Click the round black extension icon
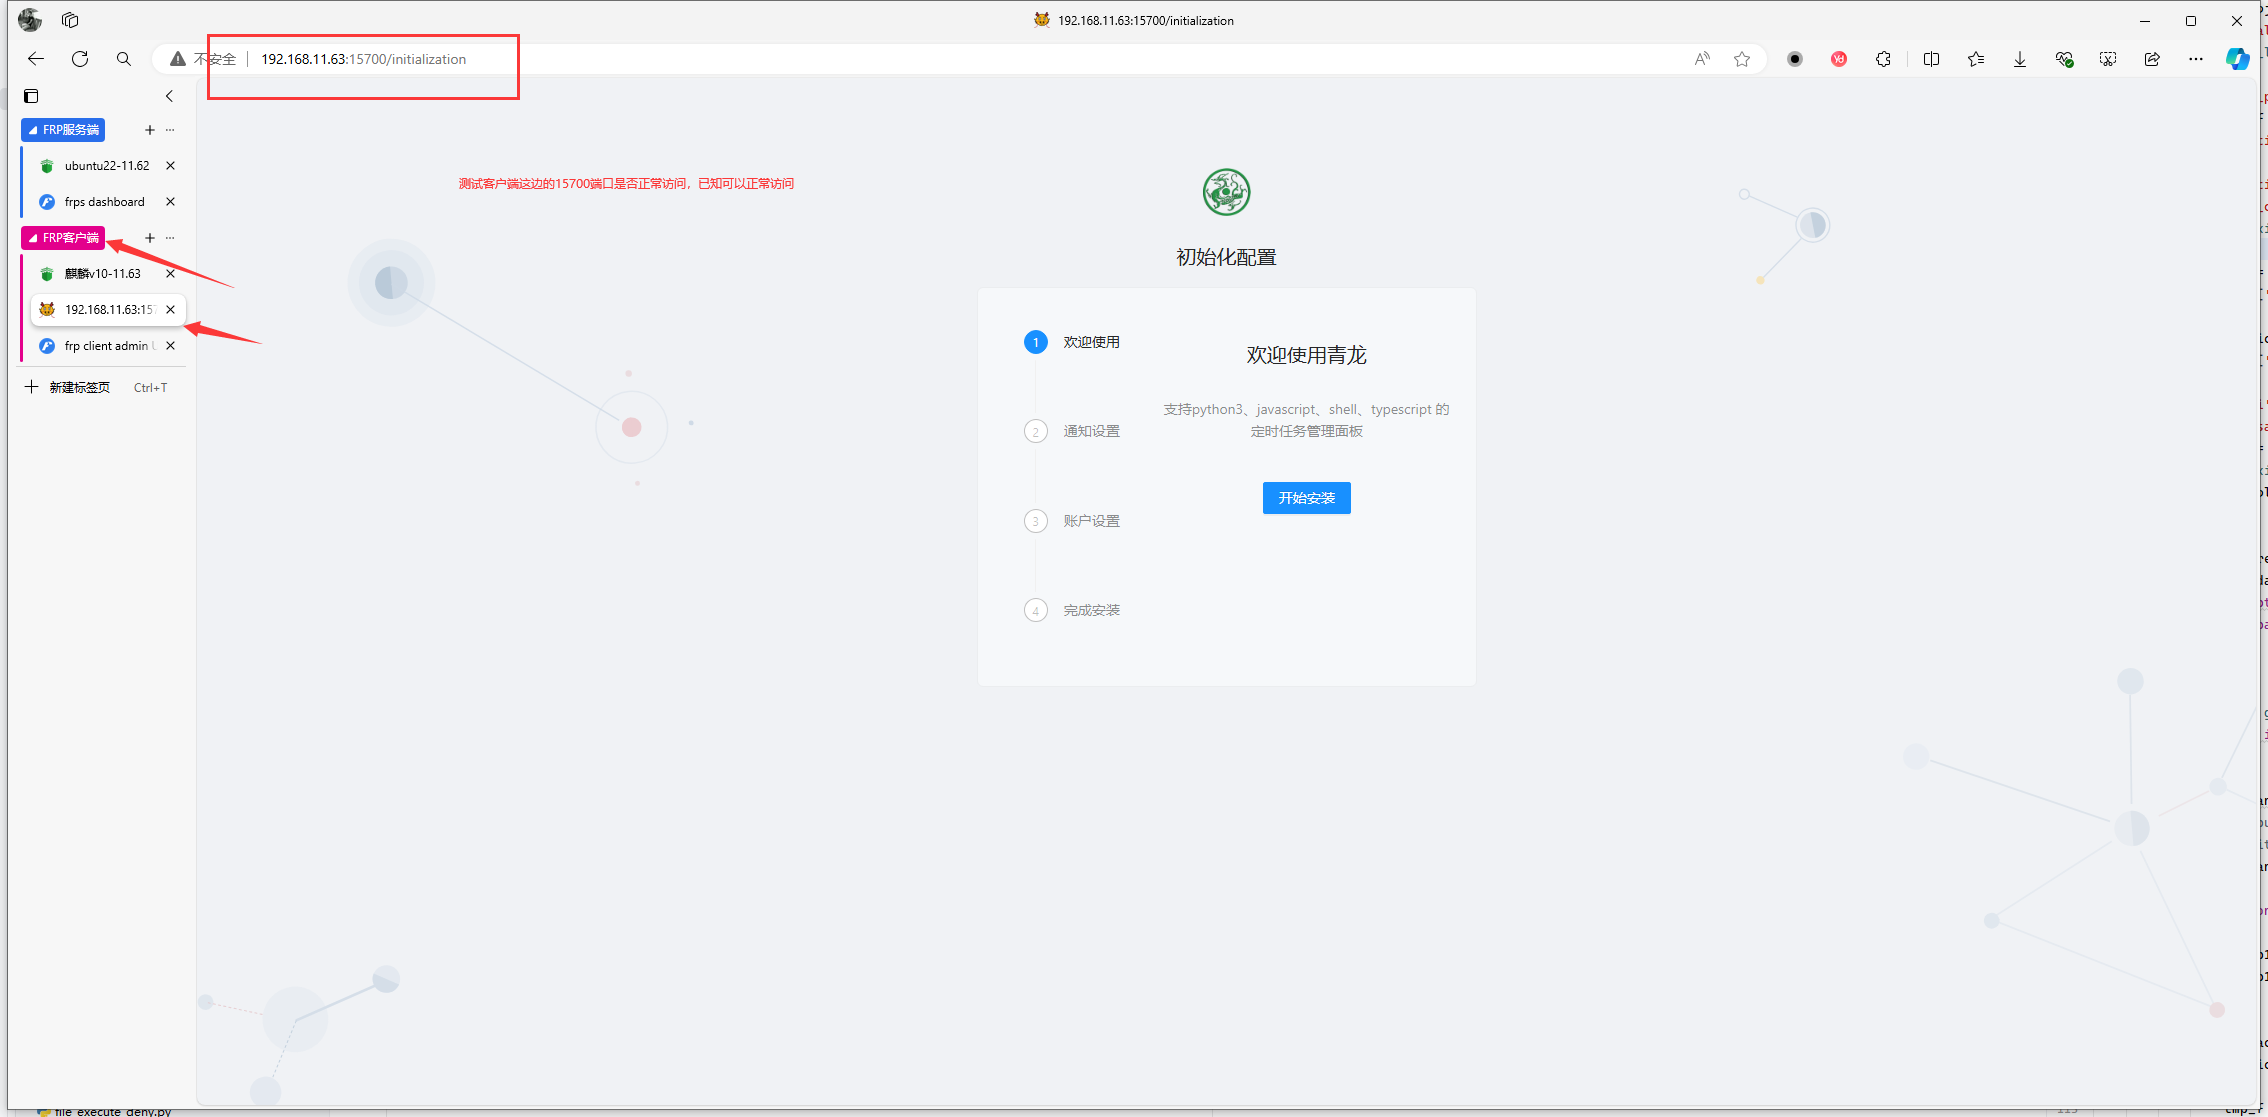This screenshot has height=1117, width=2268. point(1795,59)
